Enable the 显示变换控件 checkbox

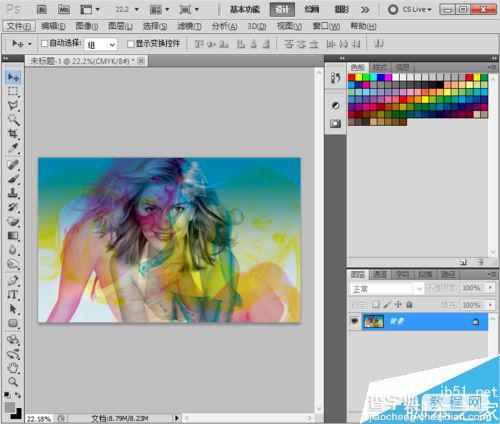[x=131, y=44]
